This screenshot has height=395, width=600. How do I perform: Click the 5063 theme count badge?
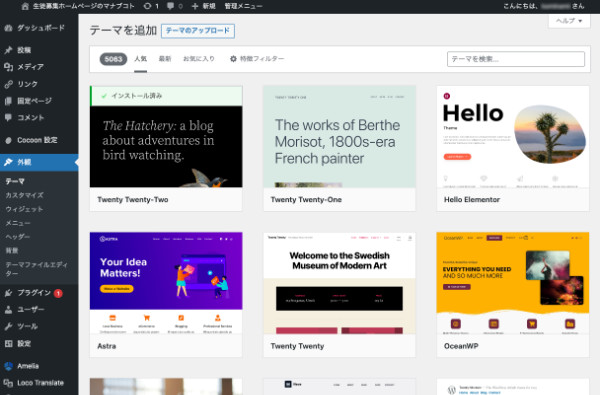(x=113, y=59)
